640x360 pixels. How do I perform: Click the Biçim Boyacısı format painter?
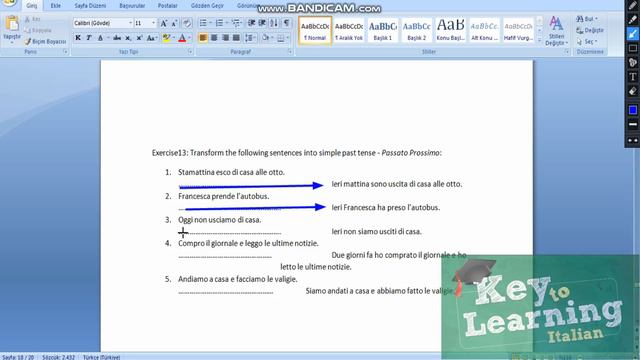[45, 42]
